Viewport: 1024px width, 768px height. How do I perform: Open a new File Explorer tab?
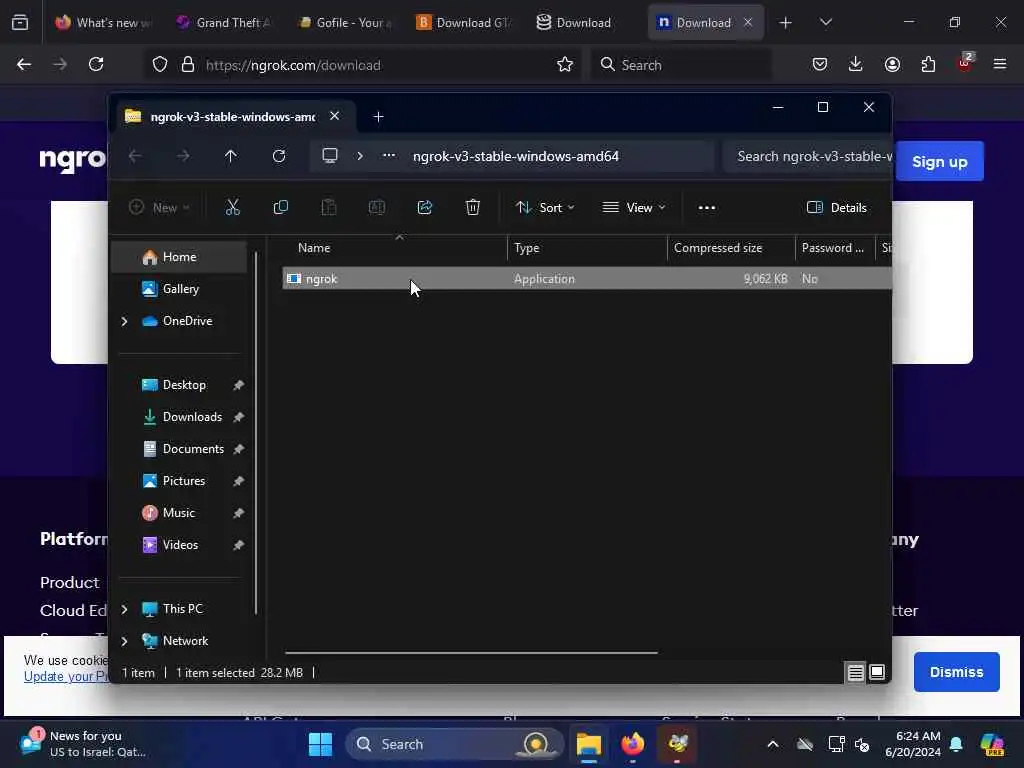378,117
